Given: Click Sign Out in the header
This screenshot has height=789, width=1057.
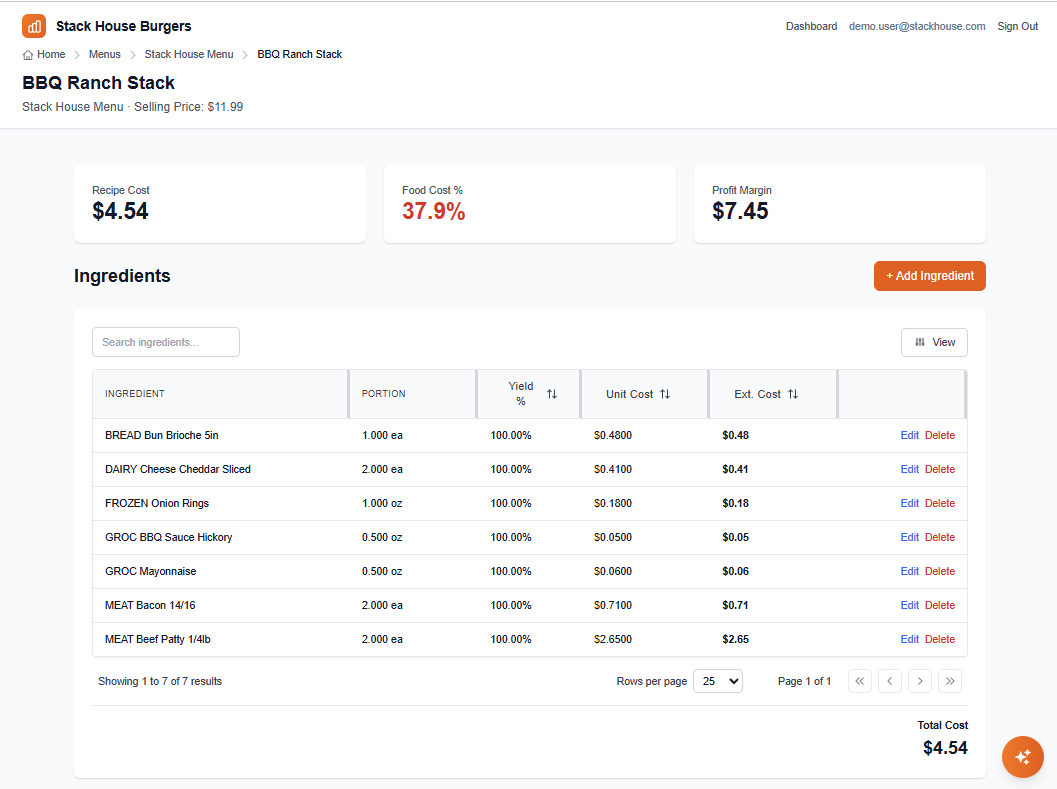Looking at the screenshot, I should (x=1017, y=26).
